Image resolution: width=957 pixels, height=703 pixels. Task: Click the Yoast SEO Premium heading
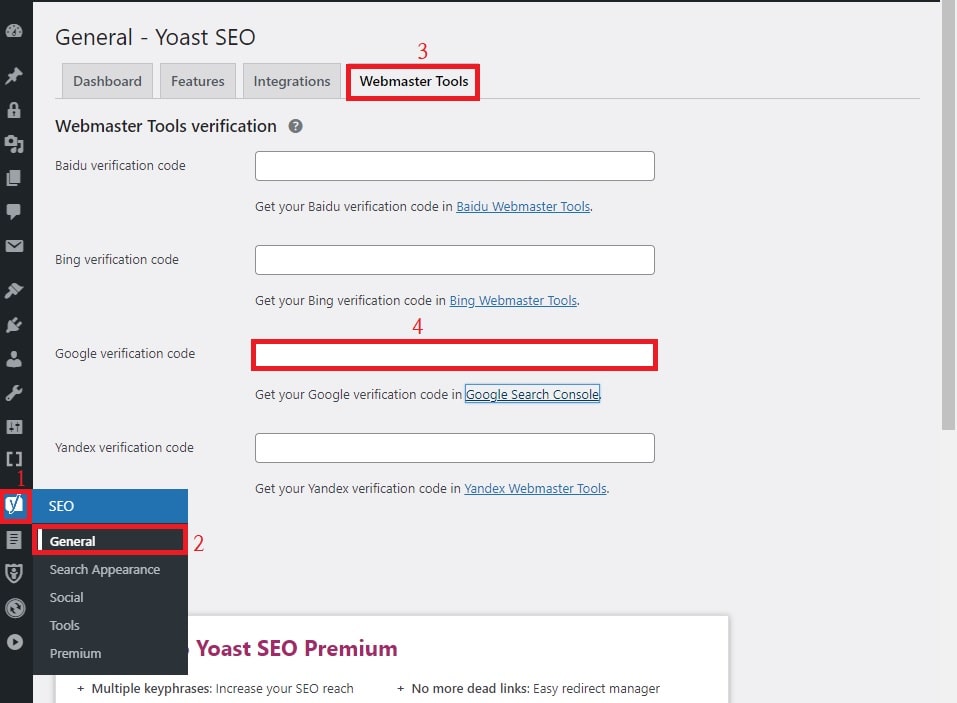297,648
